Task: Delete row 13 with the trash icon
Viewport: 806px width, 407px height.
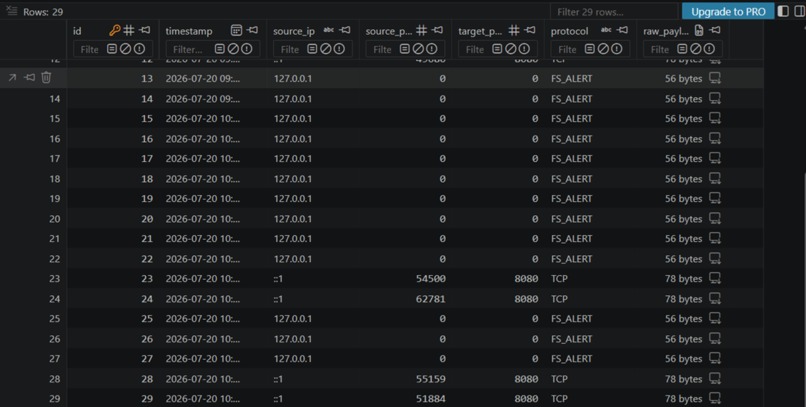Action: pyautogui.click(x=46, y=78)
